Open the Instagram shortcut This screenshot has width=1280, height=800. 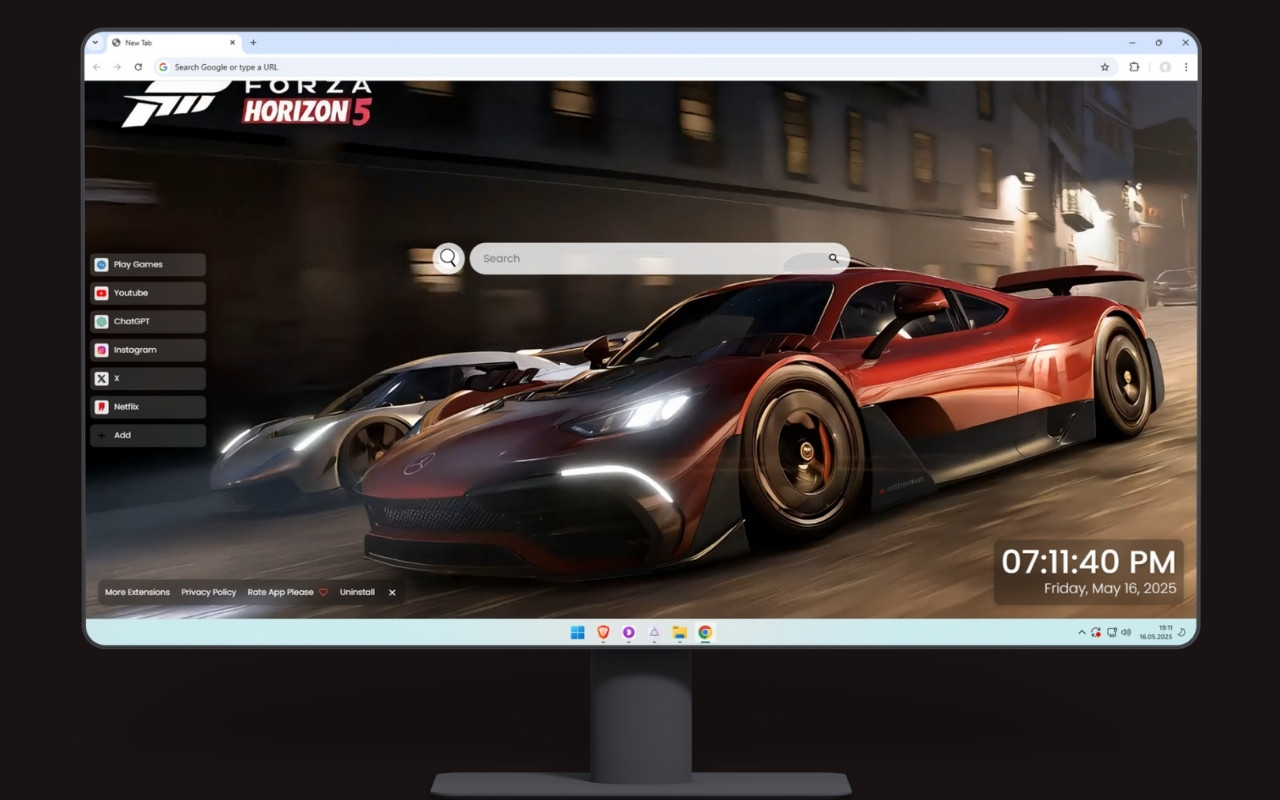pyautogui.click(x=148, y=350)
